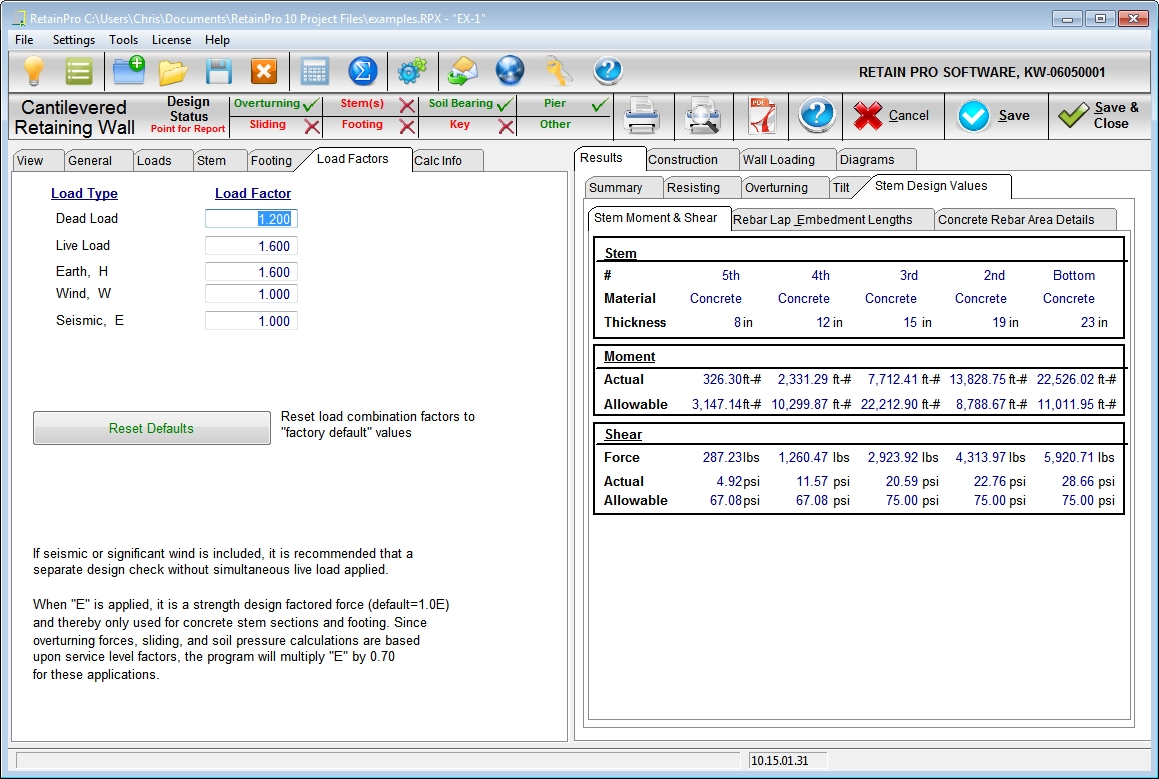Open the License menu
Screen dimensions: 1159x779
coord(171,40)
